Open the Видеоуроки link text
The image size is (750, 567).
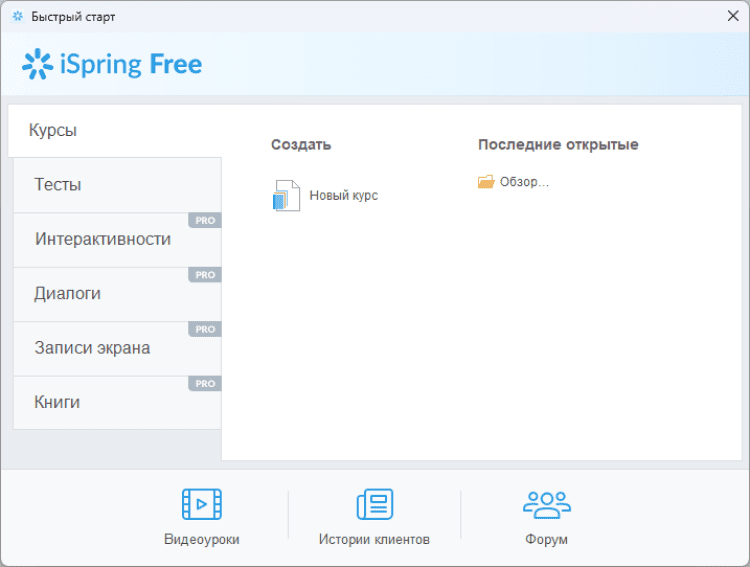(202, 539)
